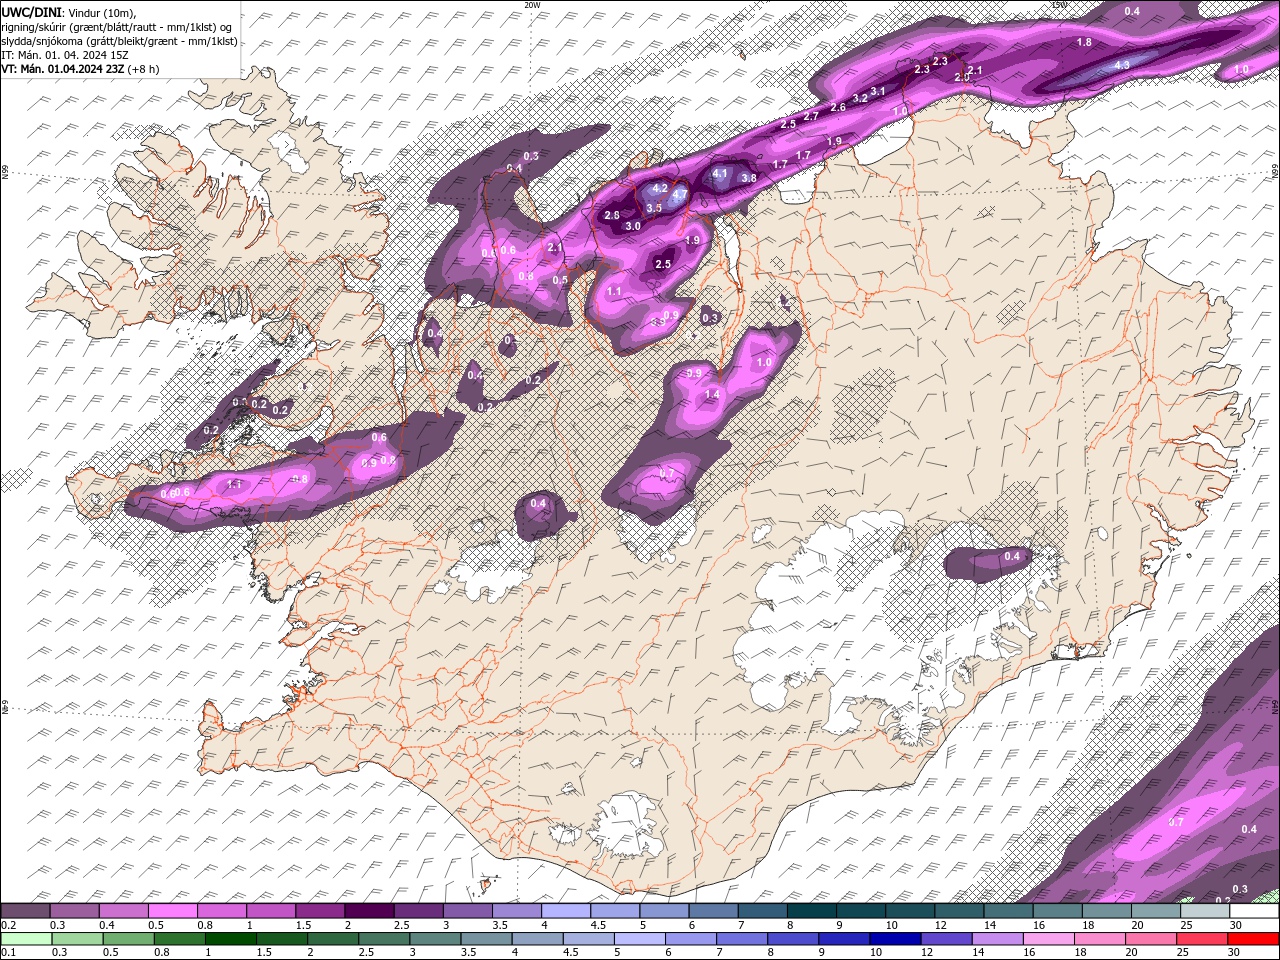The image size is (1280, 960).
Task: Click the 'VT: Mán. 01.04.2024 23Z' valid time
Action: tap(62, 69)
